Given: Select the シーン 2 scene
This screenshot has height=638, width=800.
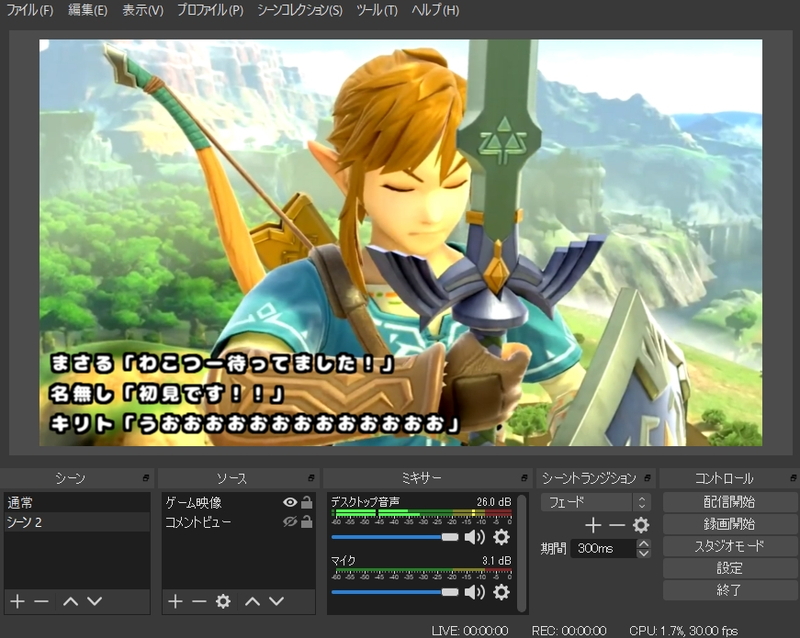Looking at the screenshot, I should [x=77, y=522].
